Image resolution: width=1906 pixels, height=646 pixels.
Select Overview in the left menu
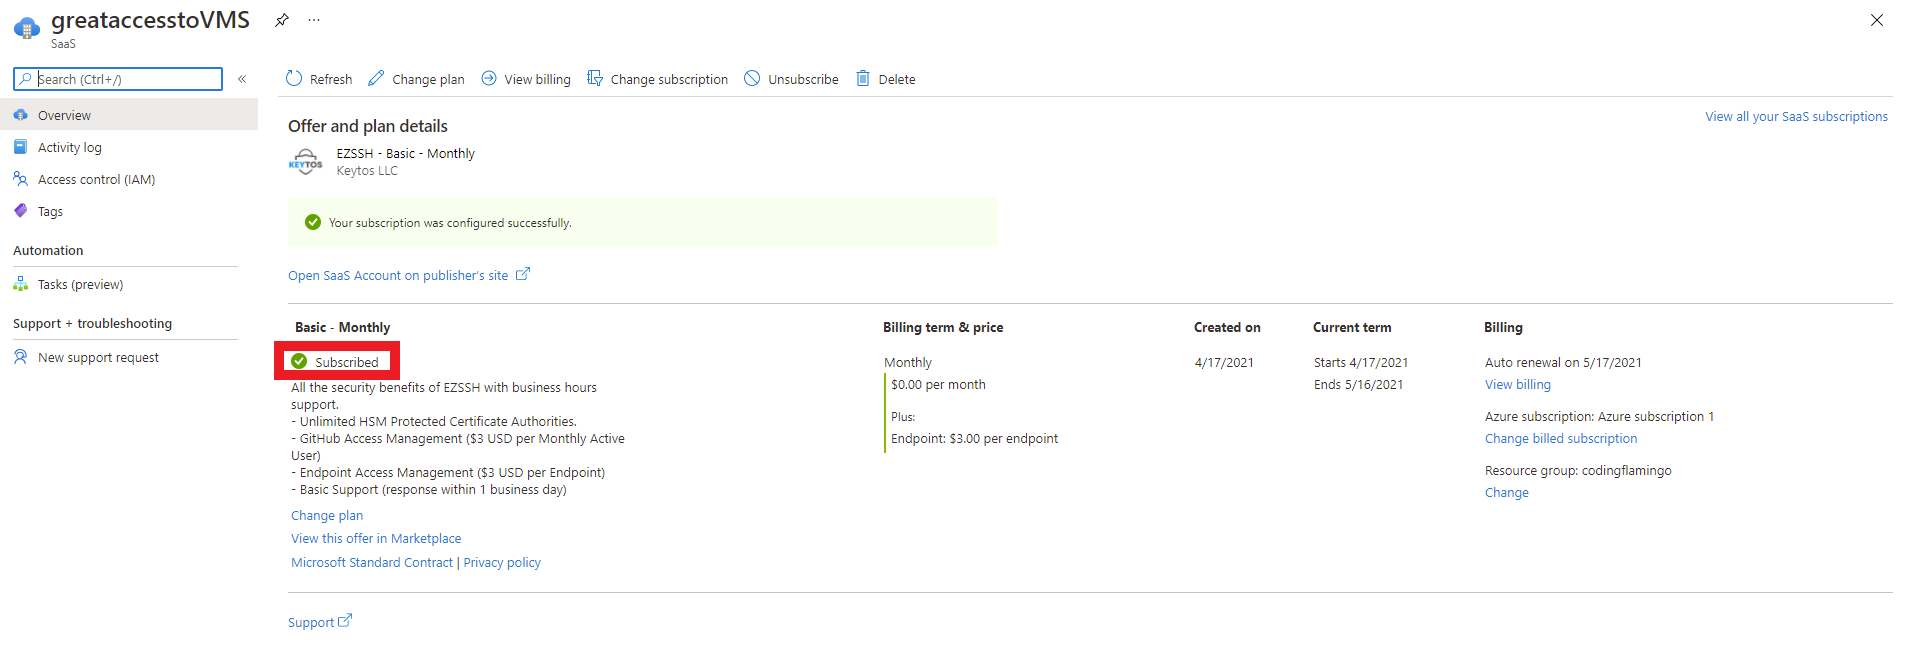[129, 115]
